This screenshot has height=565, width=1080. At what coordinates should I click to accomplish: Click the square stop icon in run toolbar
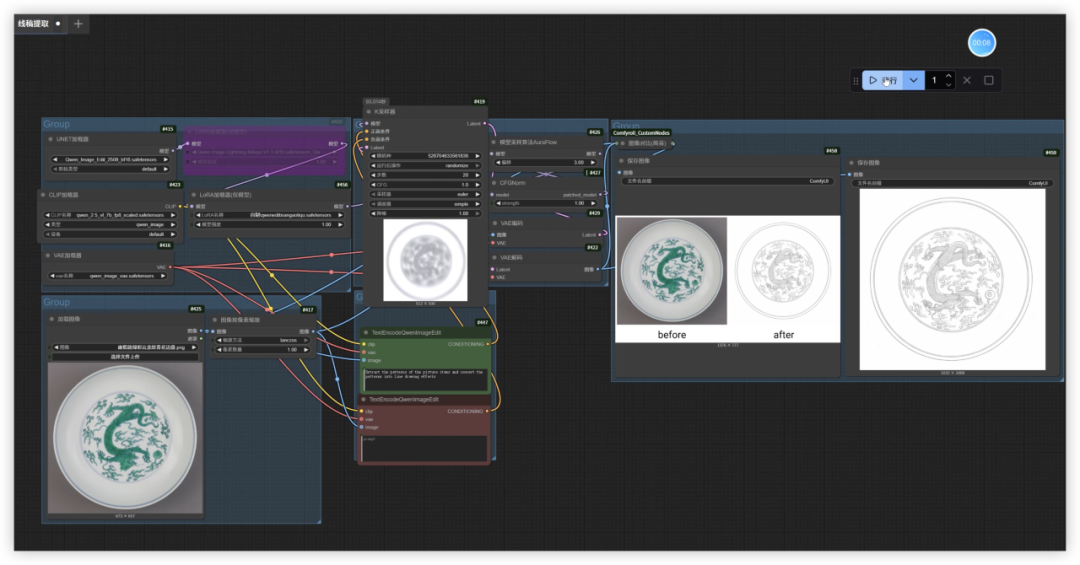click(x=989, y=80)
